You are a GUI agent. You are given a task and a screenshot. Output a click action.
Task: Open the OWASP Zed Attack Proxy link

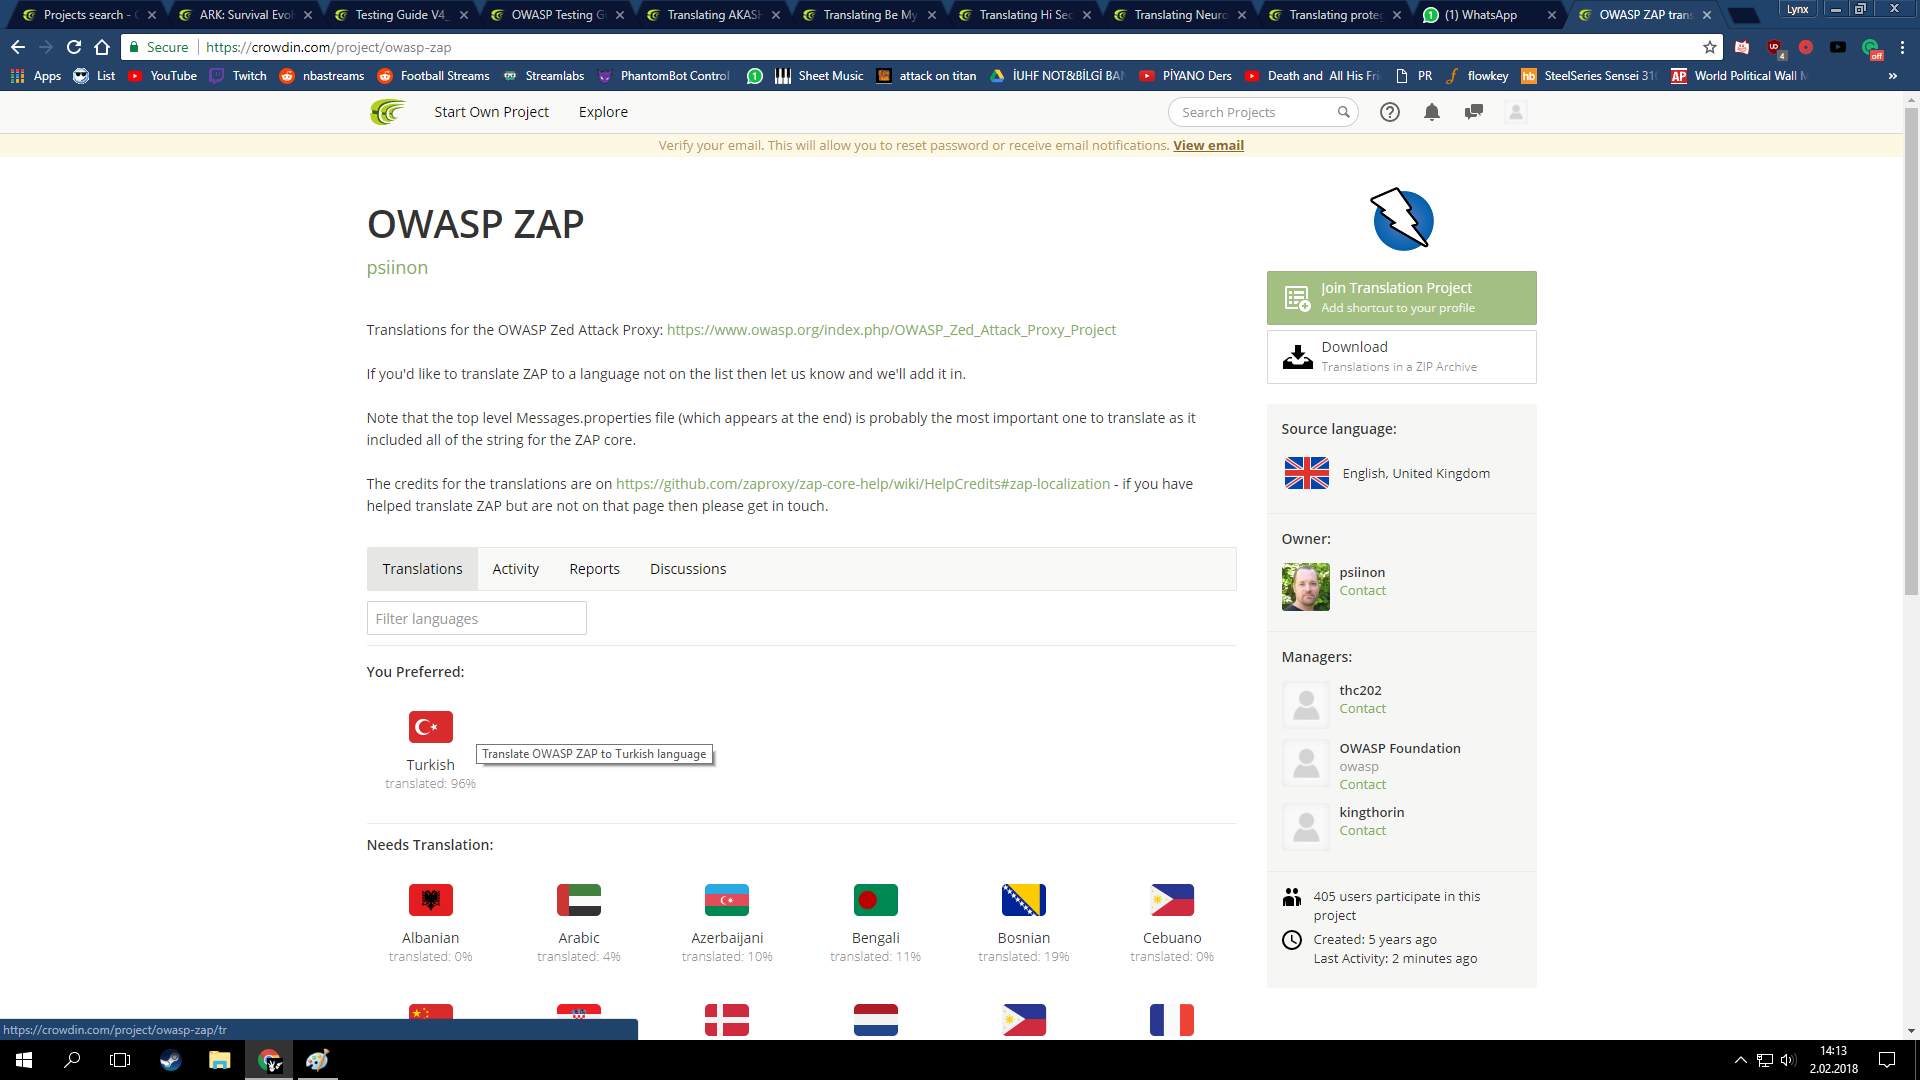click(x=891, y=330)
